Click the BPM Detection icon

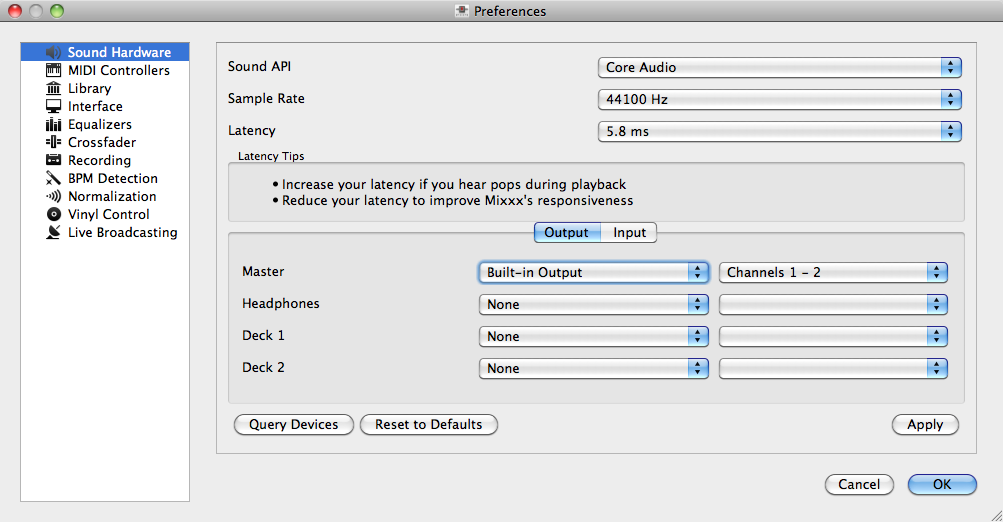54,179
